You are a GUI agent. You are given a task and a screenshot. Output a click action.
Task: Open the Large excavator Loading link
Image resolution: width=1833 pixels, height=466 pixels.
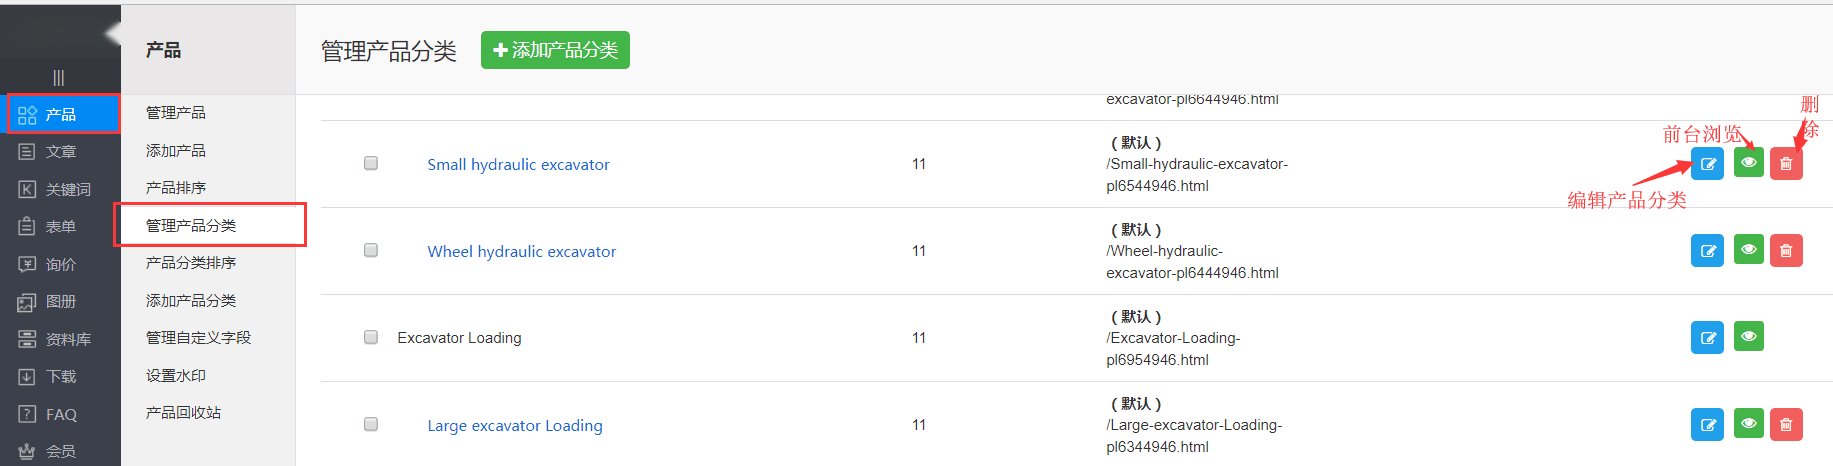pyautogui.click(x=515, y=426)
